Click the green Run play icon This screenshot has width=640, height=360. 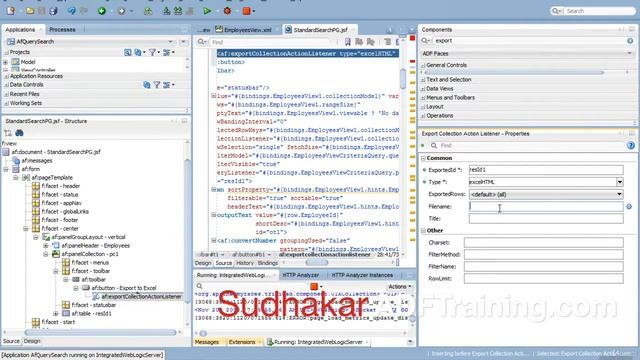click(207, 11)
